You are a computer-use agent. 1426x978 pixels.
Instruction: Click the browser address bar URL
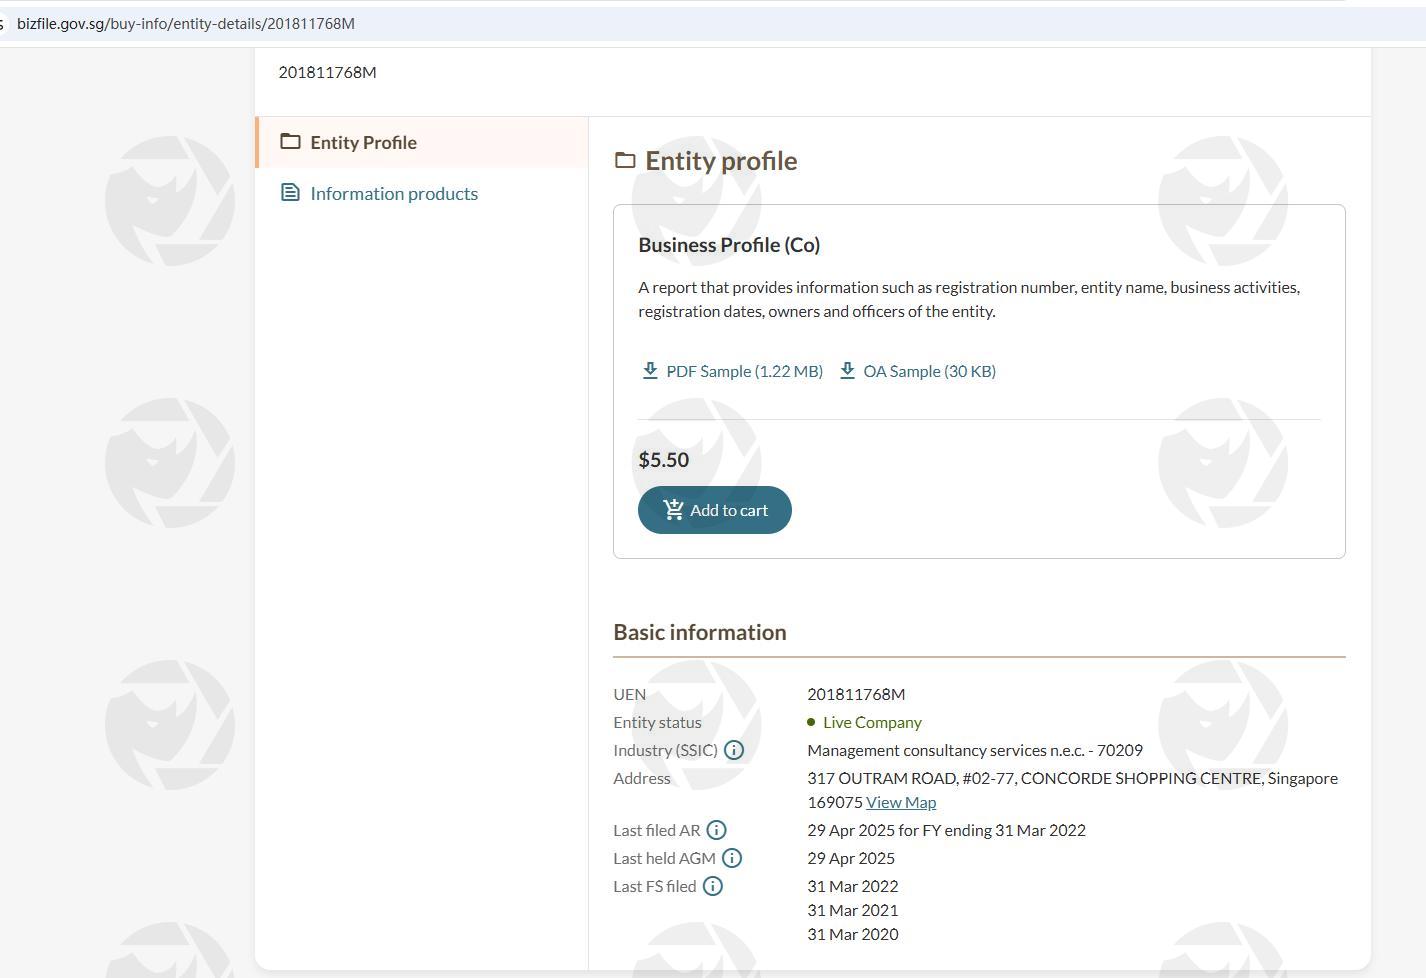click(x=186, y=23)
